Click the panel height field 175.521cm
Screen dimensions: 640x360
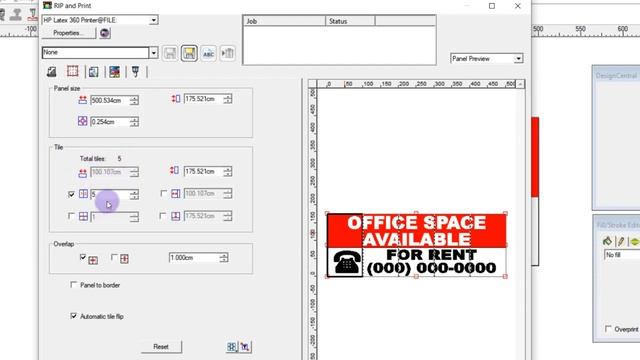(x=203, y=99)
